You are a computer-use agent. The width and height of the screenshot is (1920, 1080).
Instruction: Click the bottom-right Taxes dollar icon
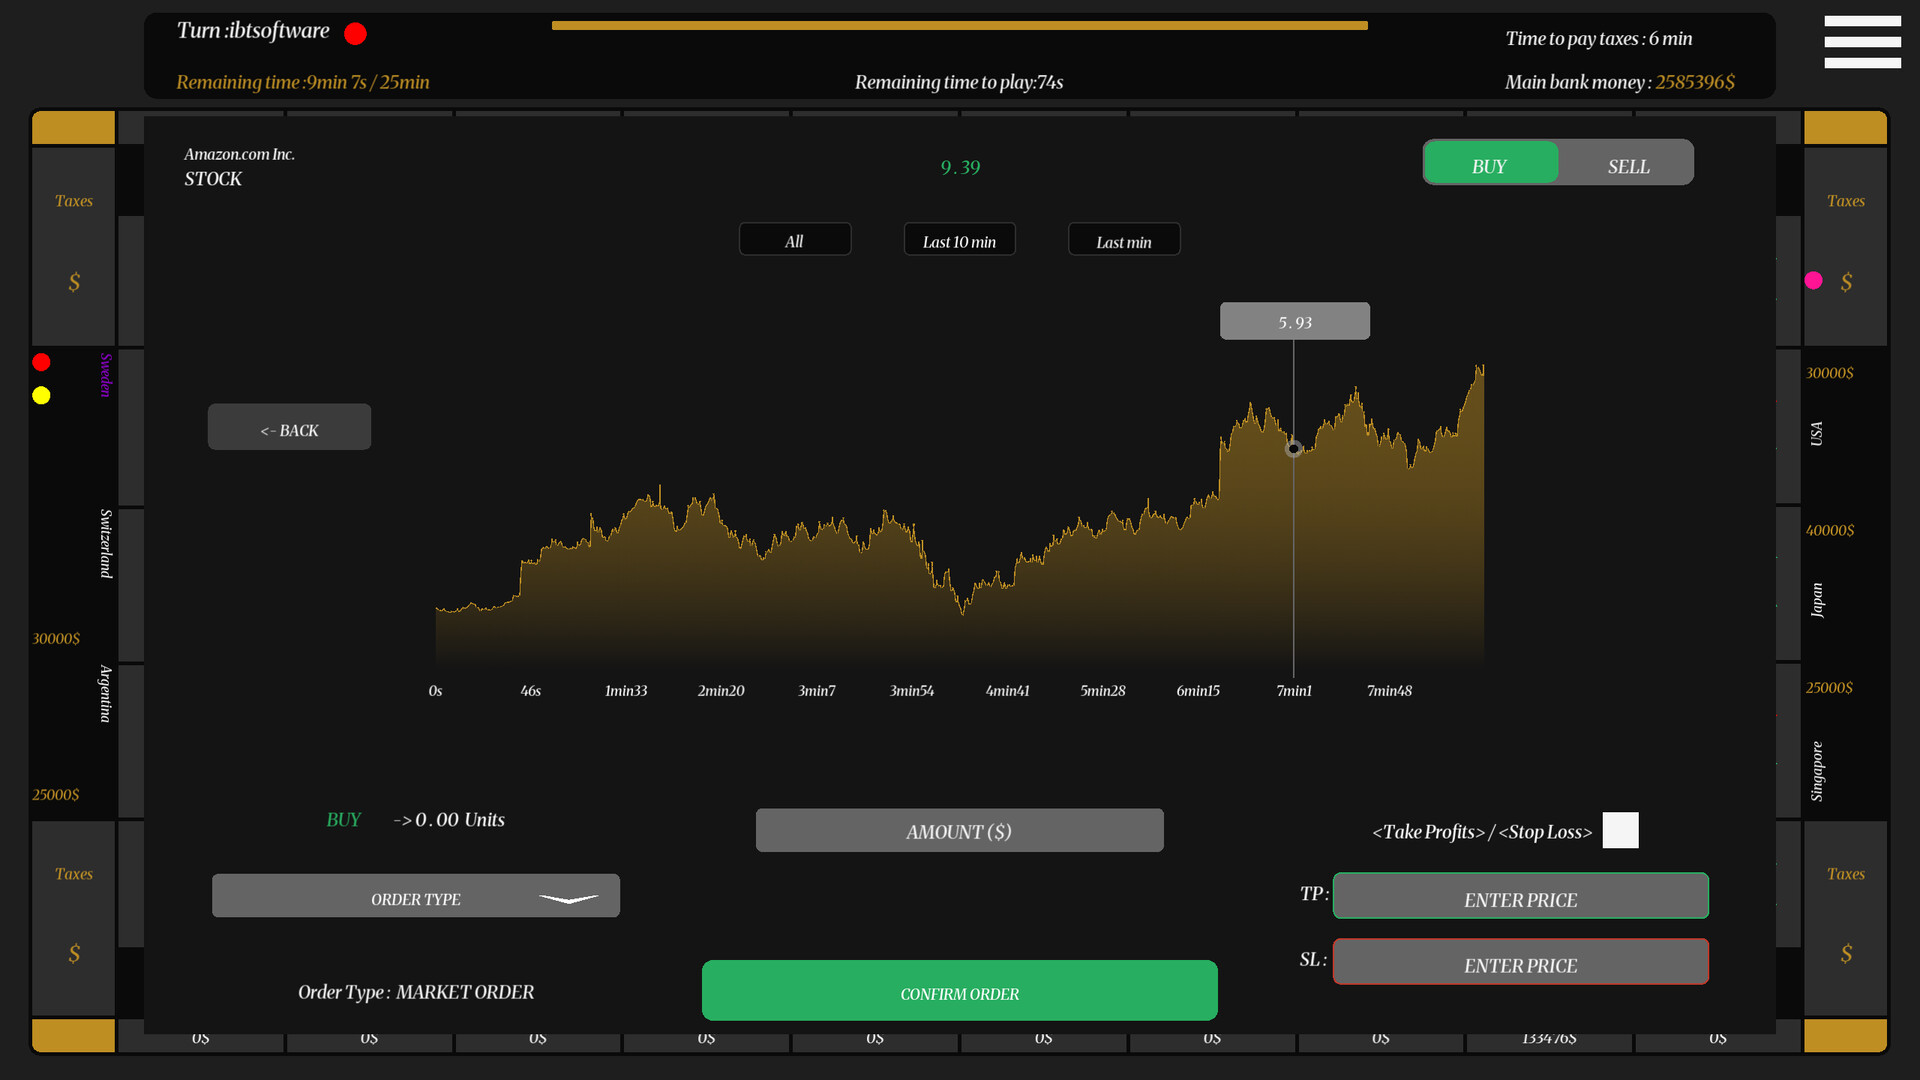tap(1846, 954)
